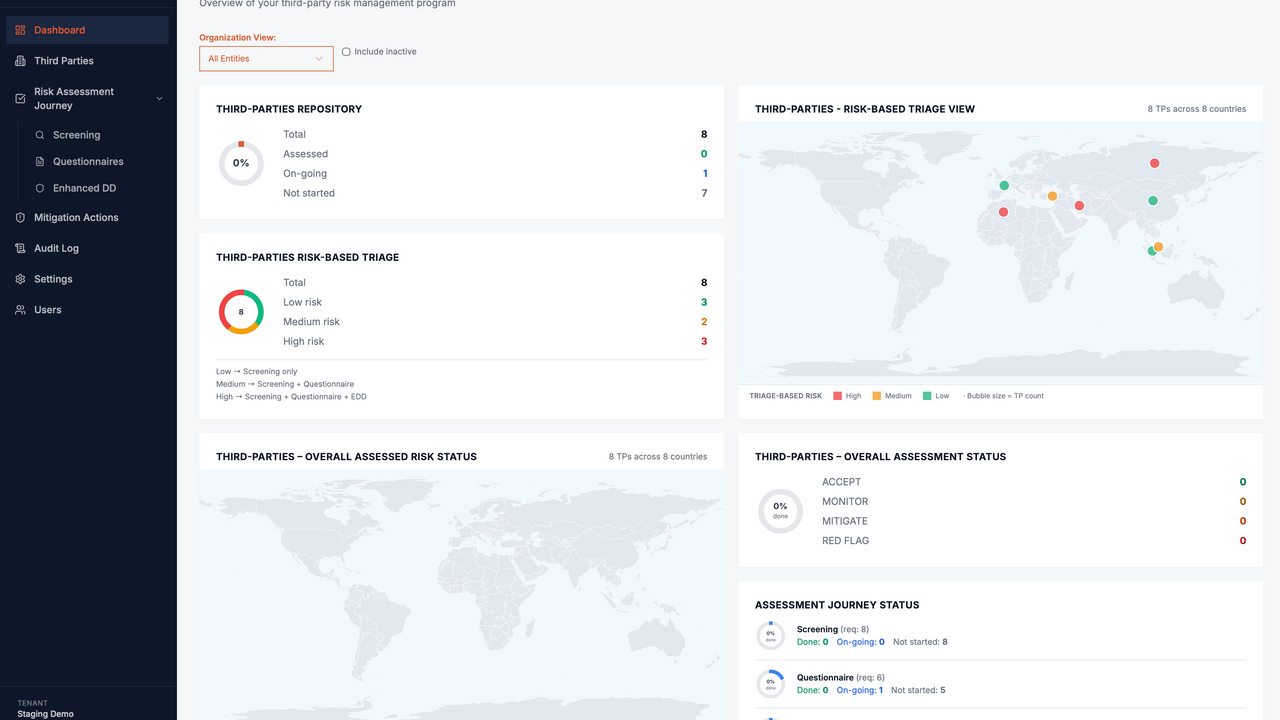The height and width of the screenshot is (720, 1280).
Task: Click the Mitigation Actions shield icon
Action: pos(20,218)
